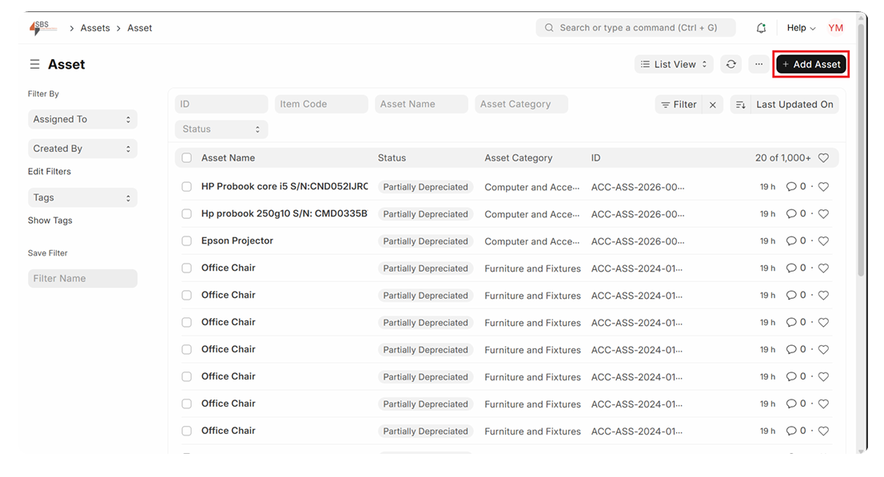Open the List View switcher dropdown
The image size is (884, 477).
coord(674,64)
